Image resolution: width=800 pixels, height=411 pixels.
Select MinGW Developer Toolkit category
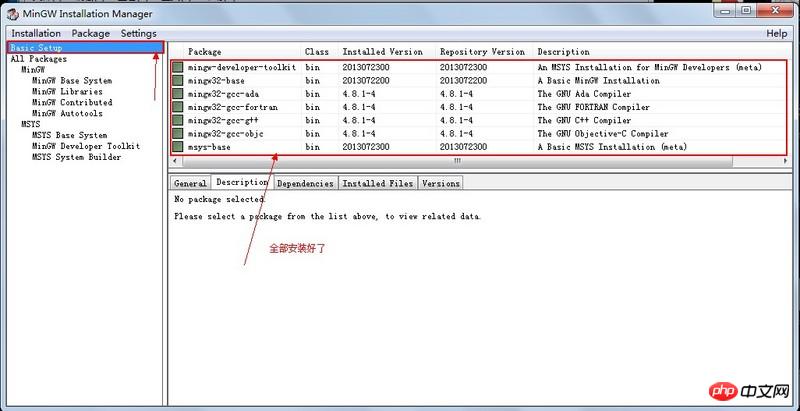tap(86, 146)
